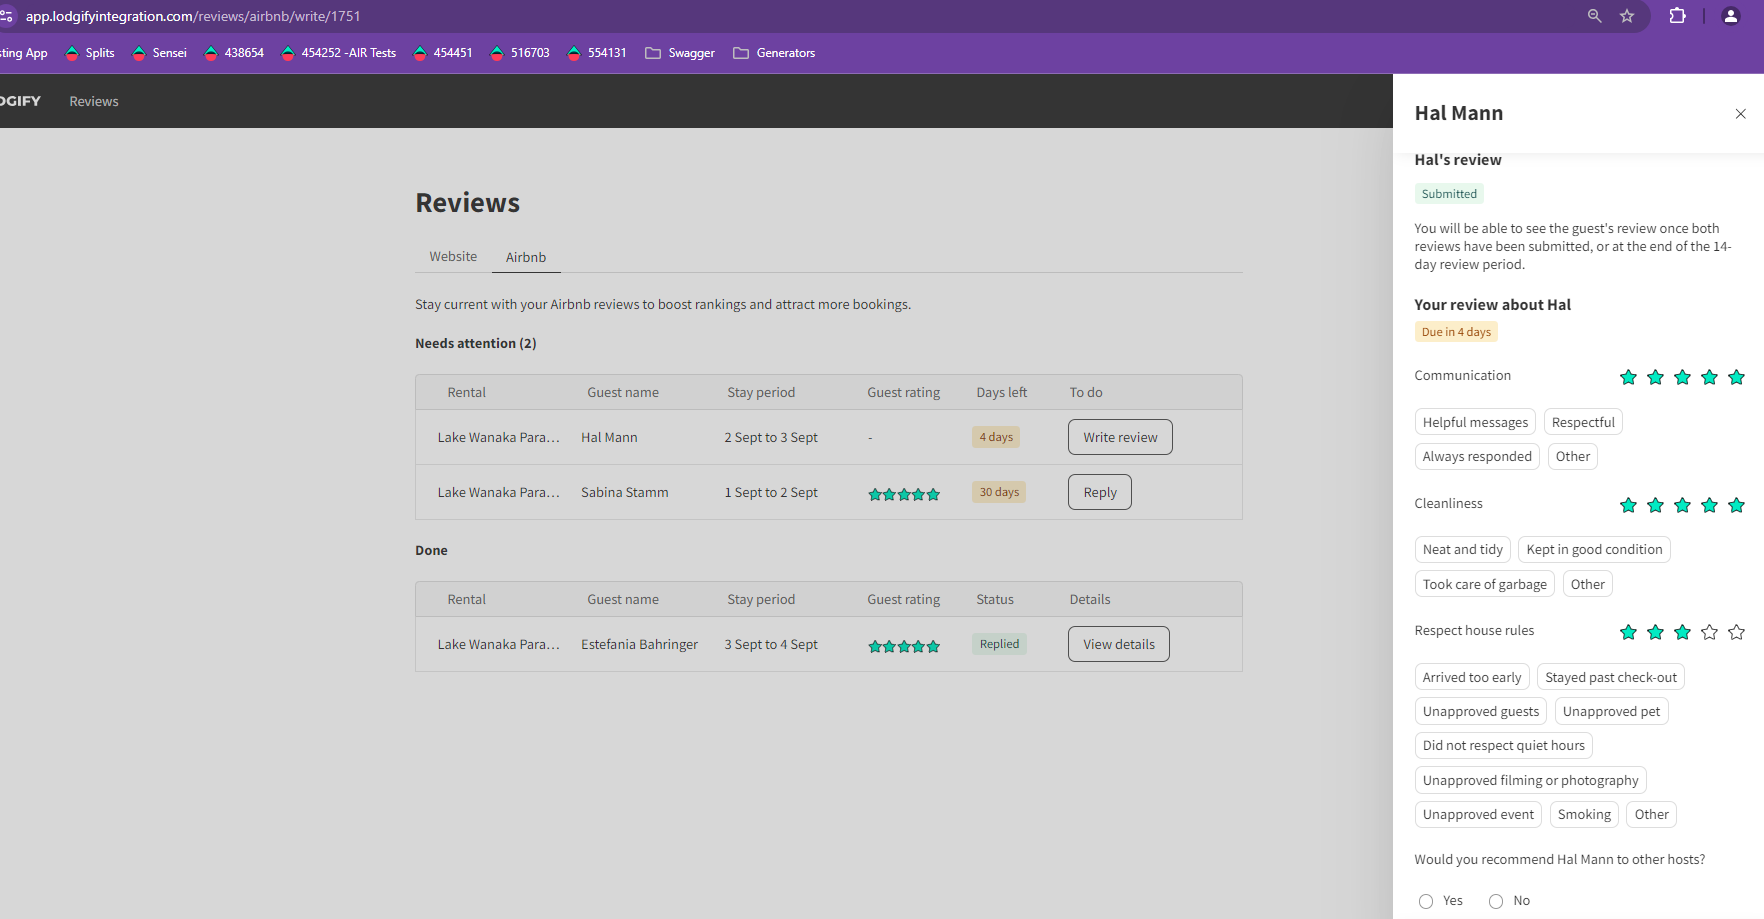Screen dimensions: 1764x919
Task: Set Communication rating to two stars
Action: point(1655,377)
